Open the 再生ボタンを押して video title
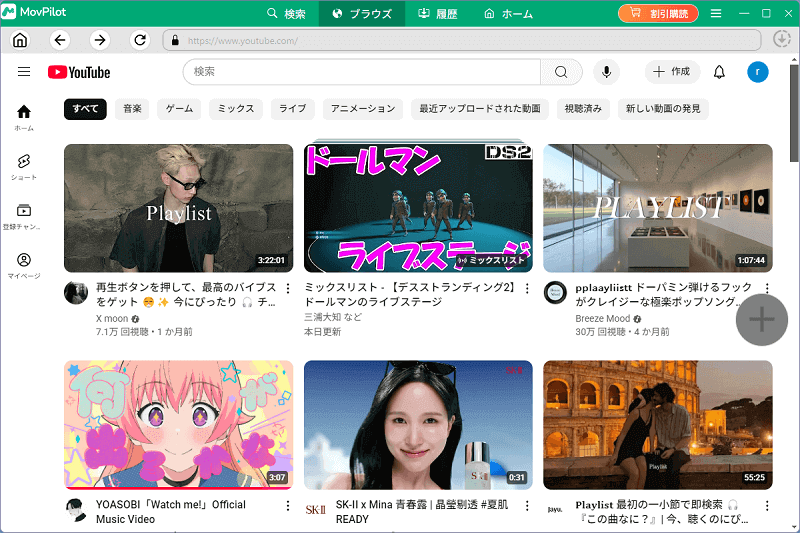Viewport: 800px width, 533px height. 186,294
